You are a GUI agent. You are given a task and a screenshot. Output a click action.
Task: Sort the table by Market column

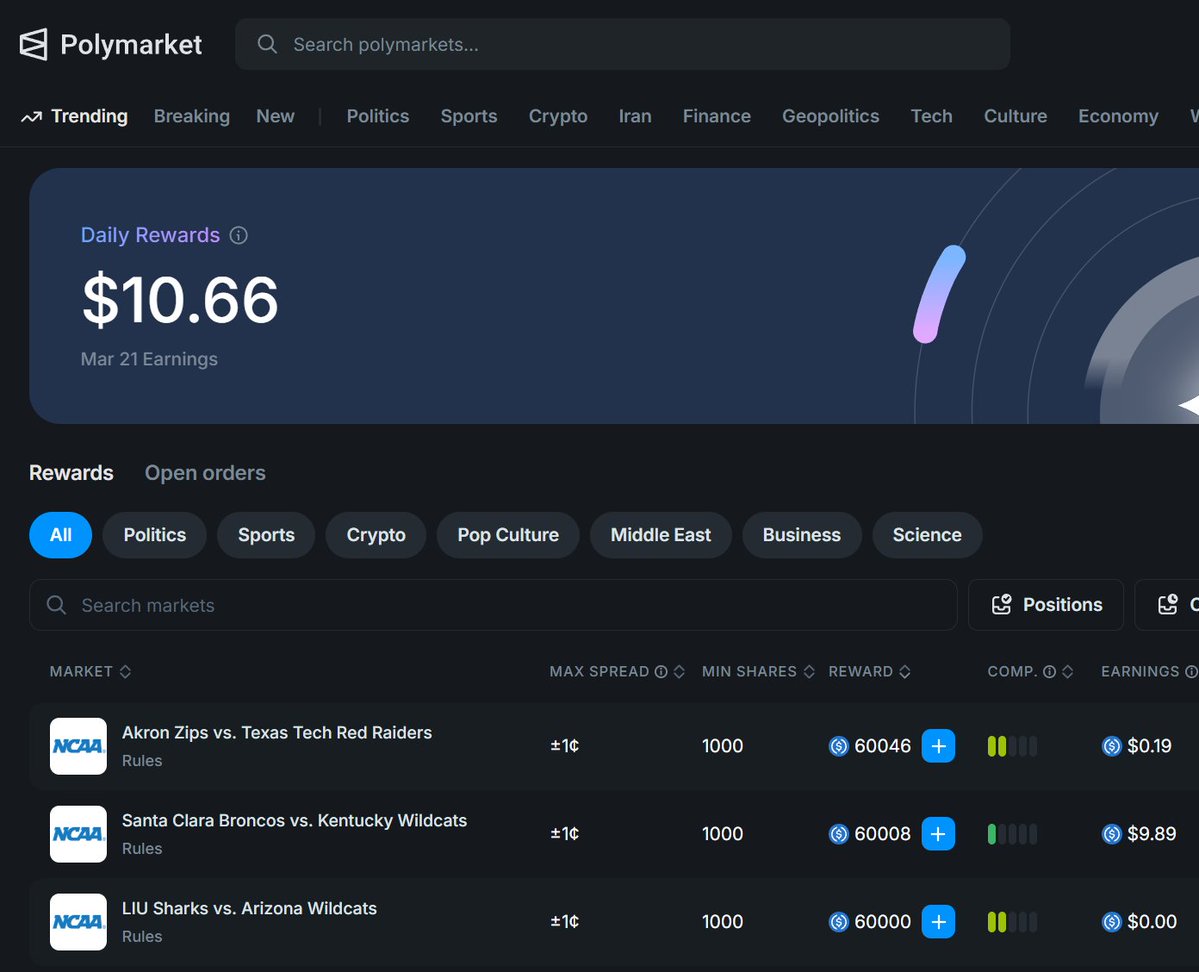point(90,671)
